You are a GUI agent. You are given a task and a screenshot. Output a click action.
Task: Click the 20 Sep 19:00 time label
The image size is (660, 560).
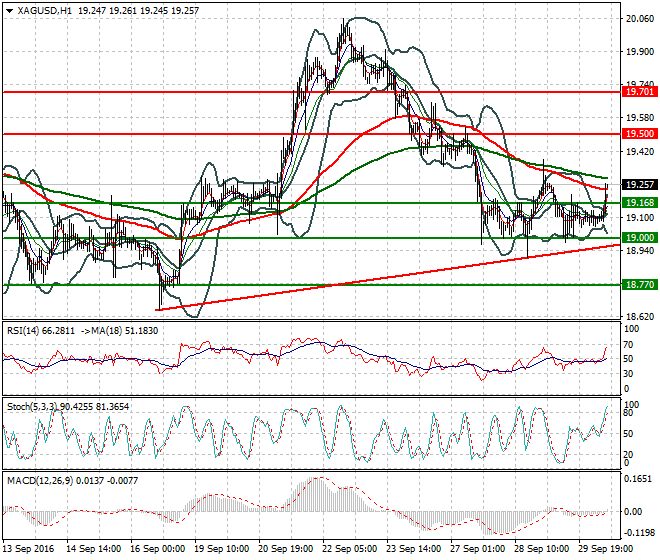point(285,549)
